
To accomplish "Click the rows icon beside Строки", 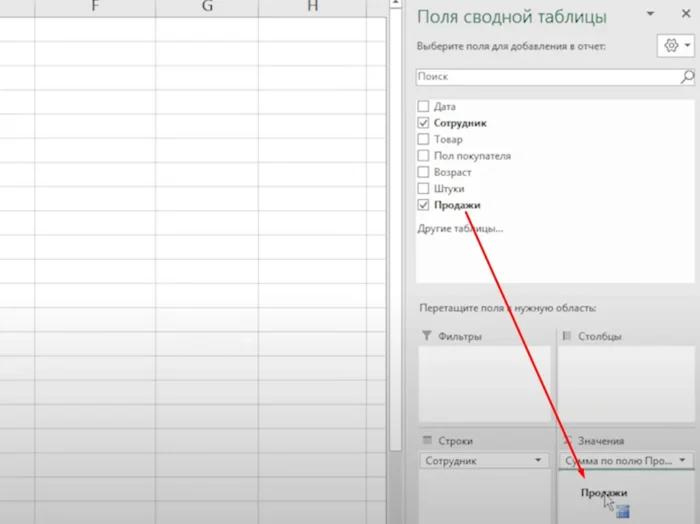I will pyautogui.click(x=427, y=440).
